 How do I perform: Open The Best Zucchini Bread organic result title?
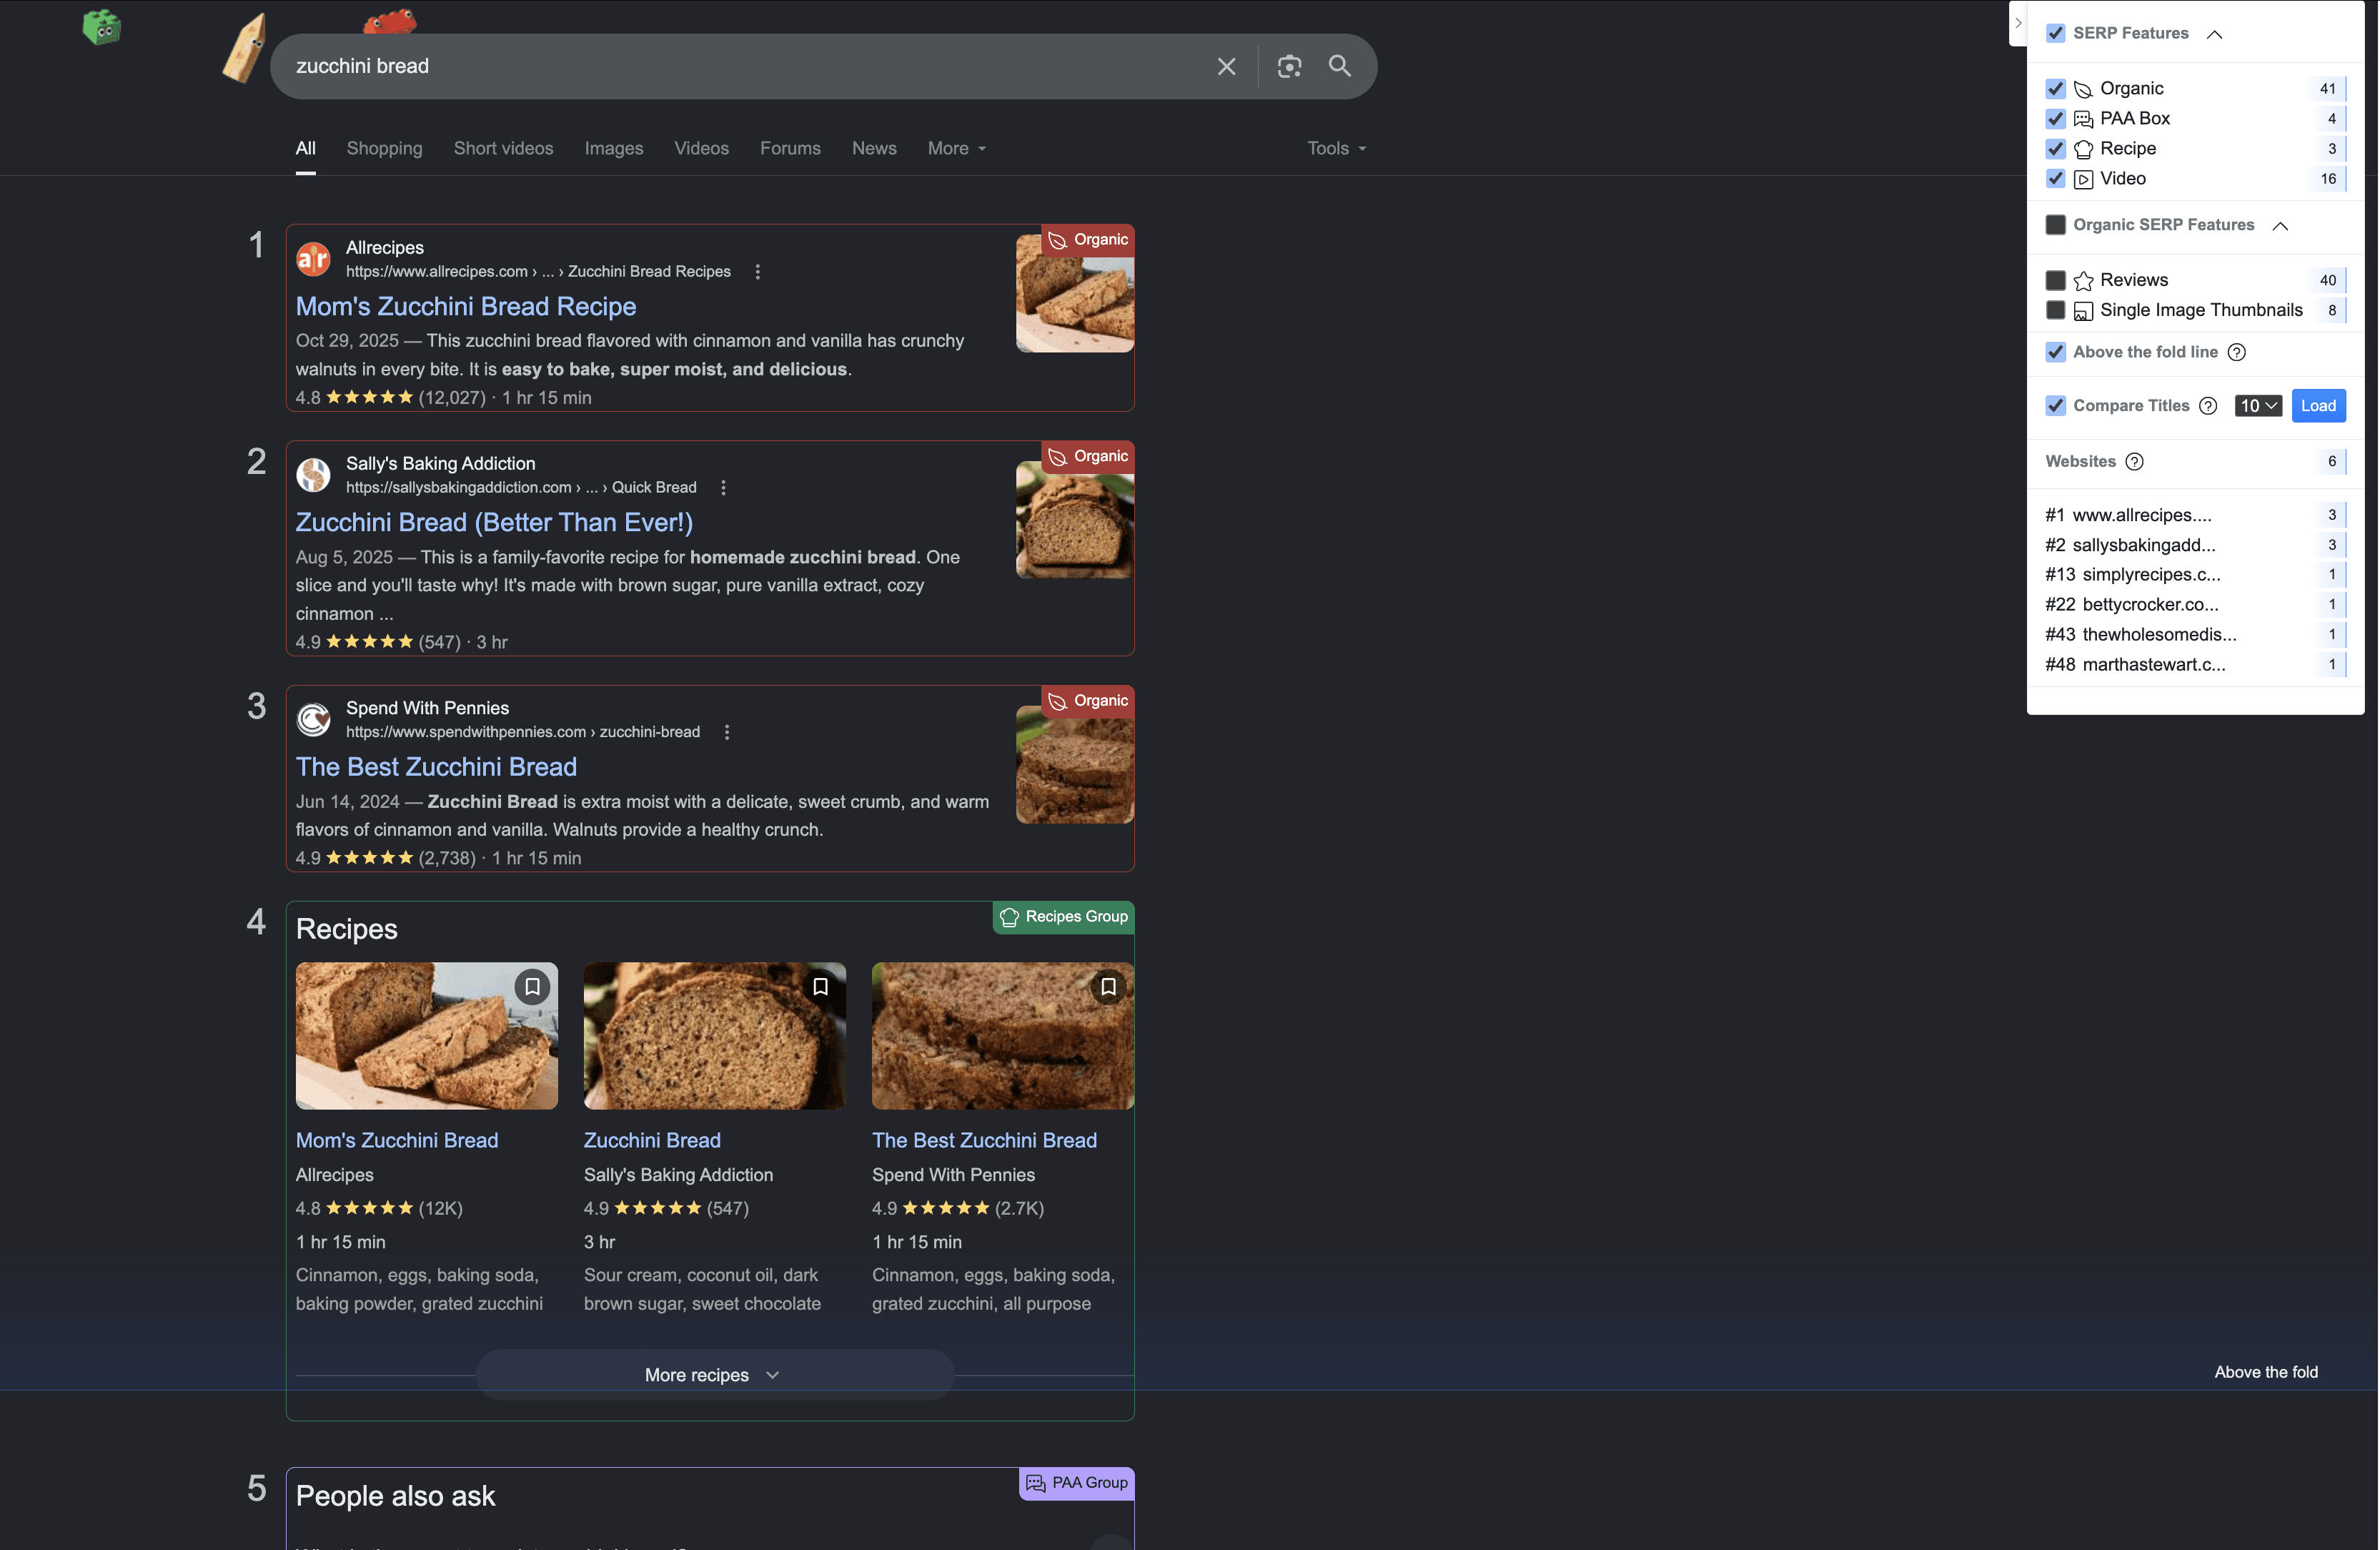[436, 767]
